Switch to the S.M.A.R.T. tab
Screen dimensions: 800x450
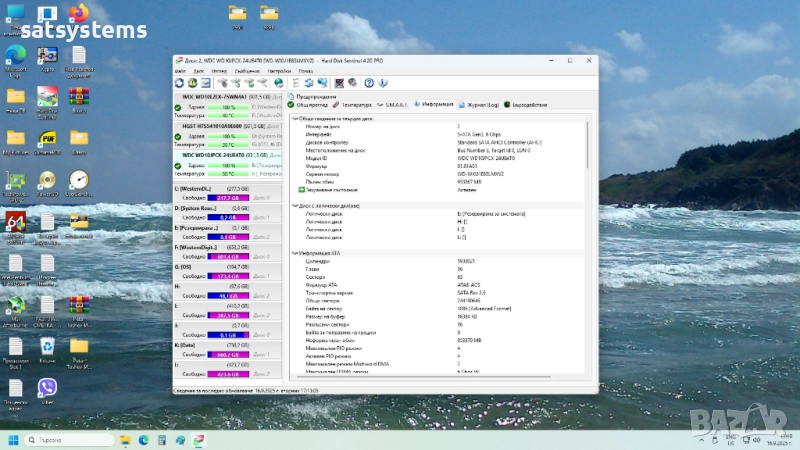click(x=394, y=104)
